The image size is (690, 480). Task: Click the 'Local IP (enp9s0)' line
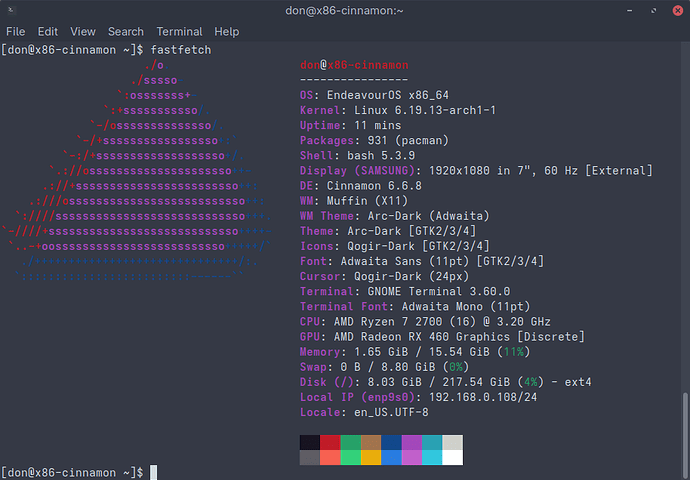pos(418,397)
